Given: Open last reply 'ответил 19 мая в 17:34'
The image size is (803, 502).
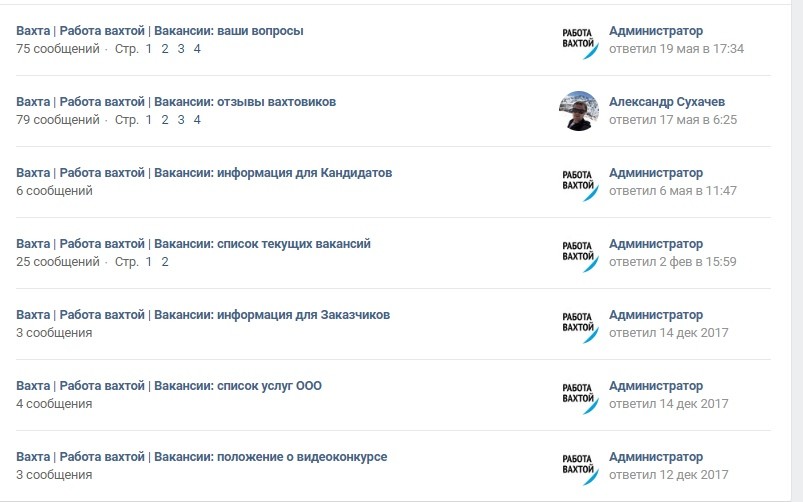Looking at the screenshot, I should click(677, 49).
